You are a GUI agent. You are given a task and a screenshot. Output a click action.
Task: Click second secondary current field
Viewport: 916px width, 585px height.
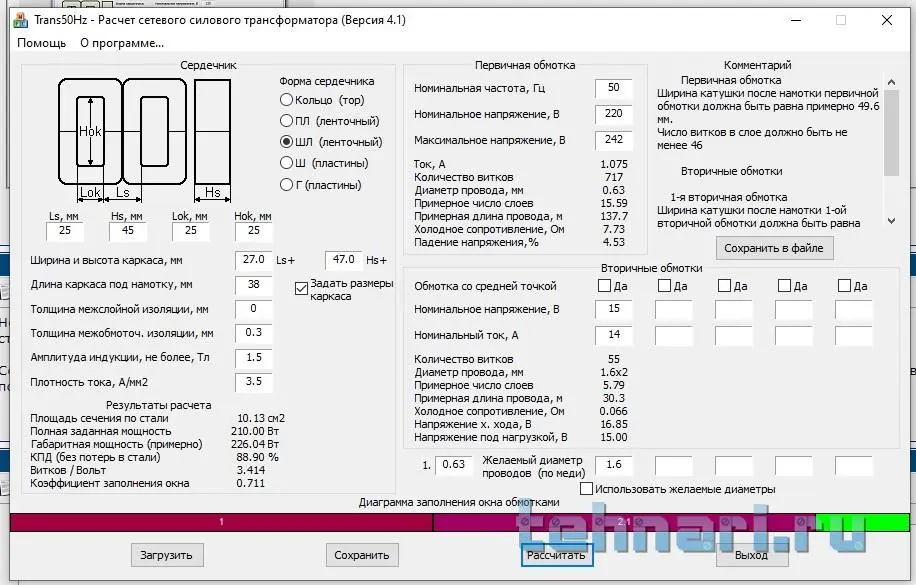click(674, 335)
